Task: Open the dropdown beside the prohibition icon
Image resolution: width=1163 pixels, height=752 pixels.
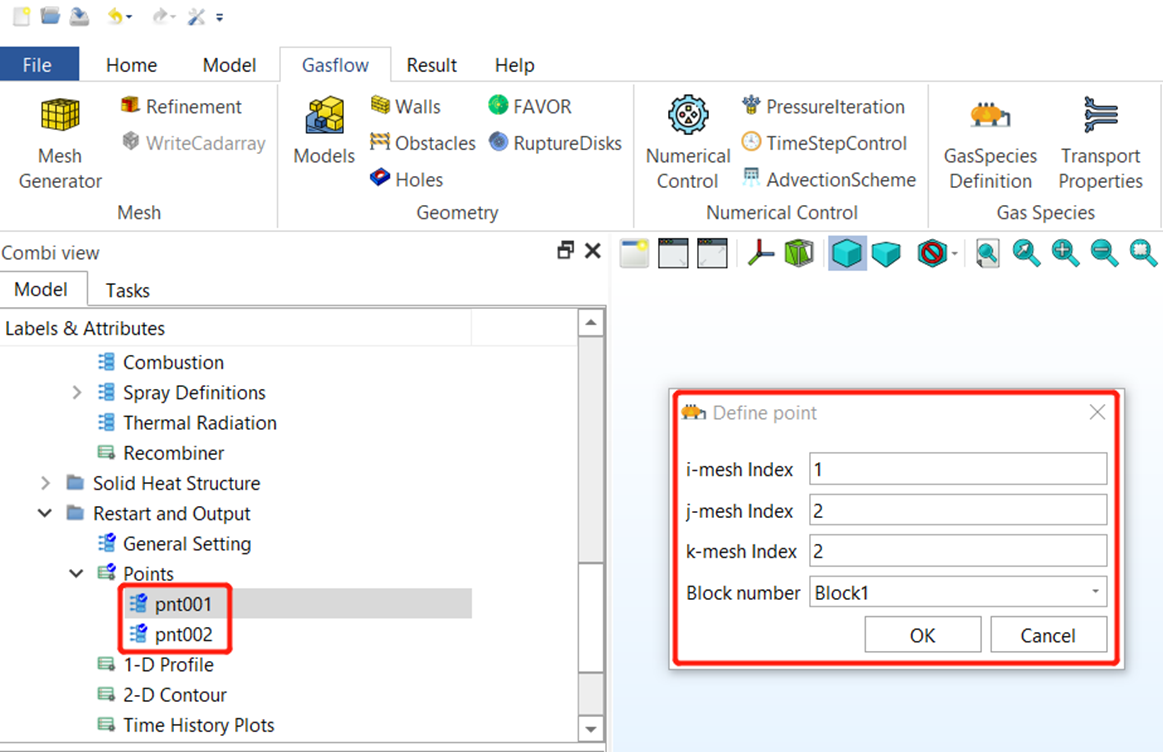Action: click(x=955, y=254)
